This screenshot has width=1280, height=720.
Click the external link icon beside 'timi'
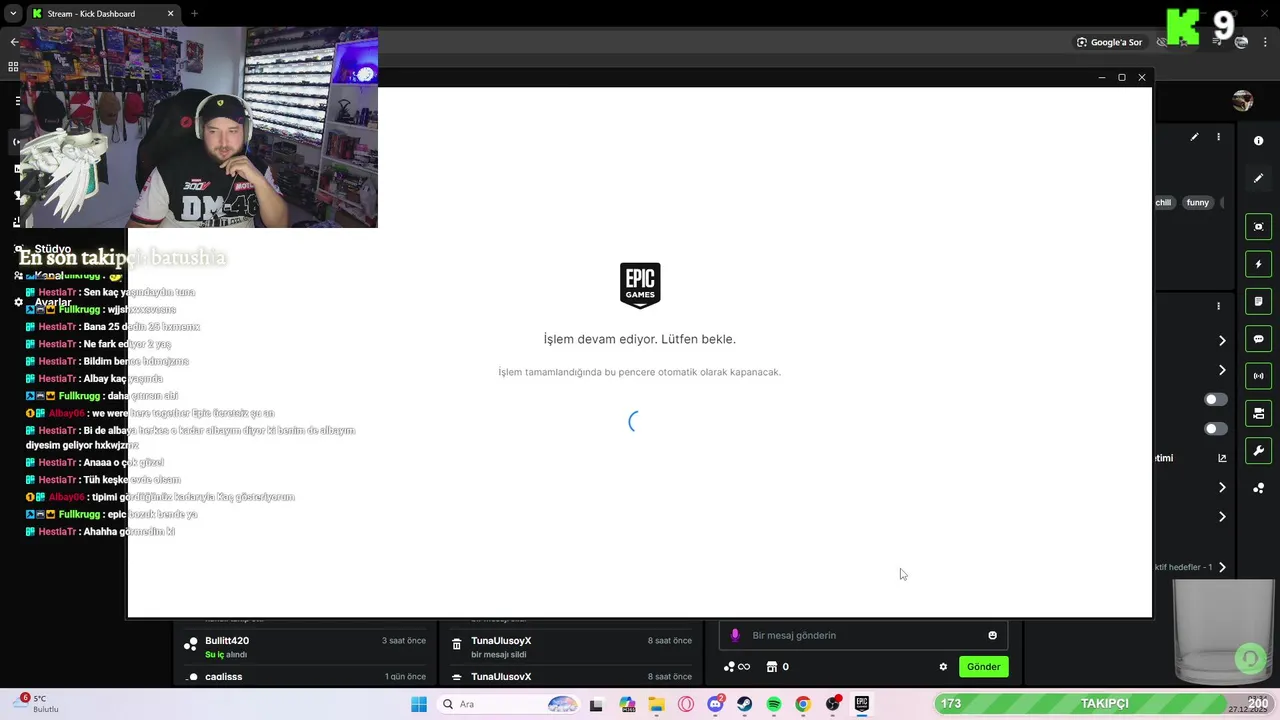point(1222,458)
